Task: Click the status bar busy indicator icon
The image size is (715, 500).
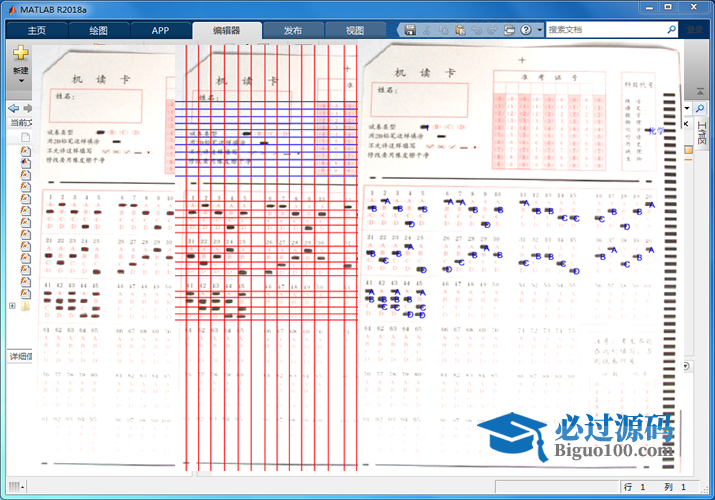Action: click(x=14, y=487)
